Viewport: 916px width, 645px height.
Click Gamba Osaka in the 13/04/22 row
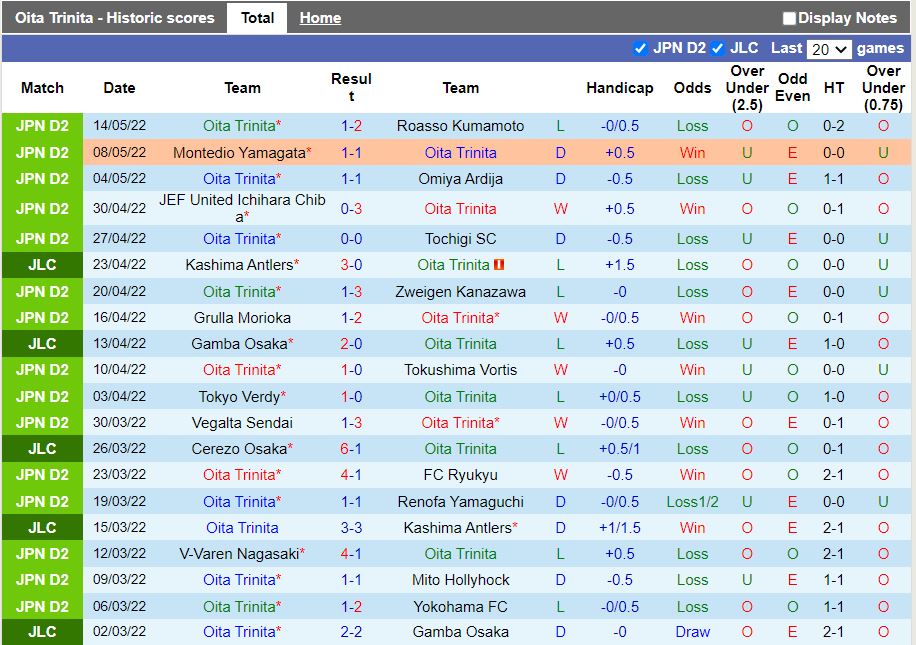pos(239,344)
